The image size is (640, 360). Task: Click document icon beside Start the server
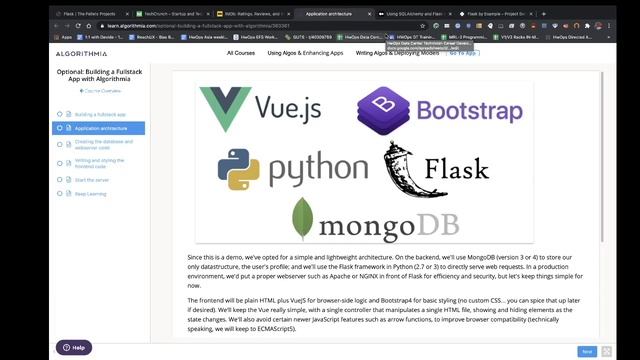pos(69,180)
